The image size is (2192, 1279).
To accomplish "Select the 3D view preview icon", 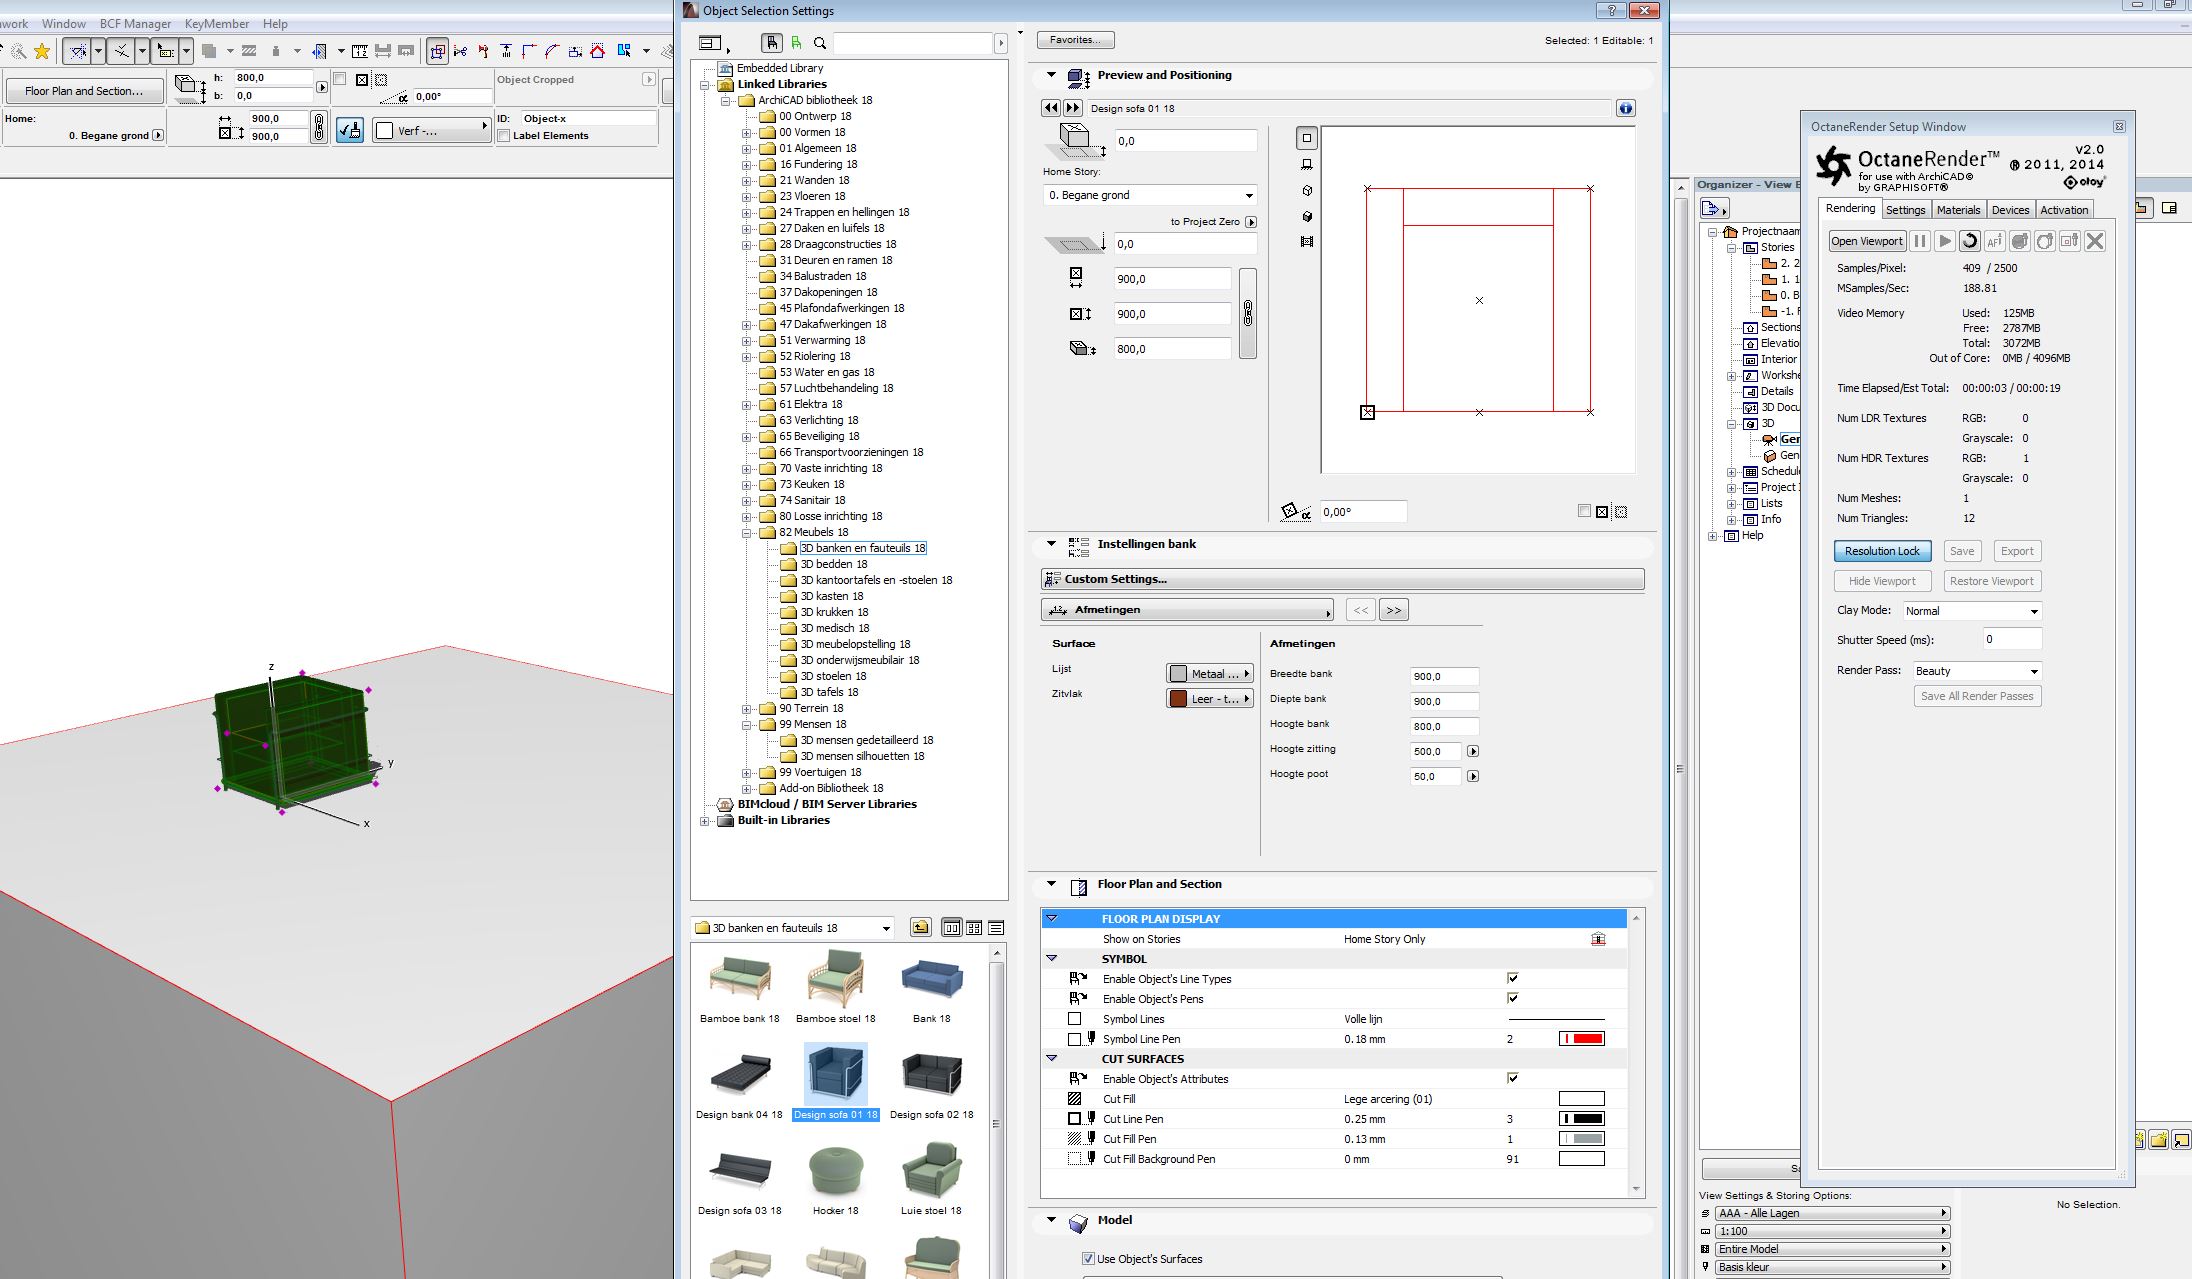I will [x=1307, y=190].
